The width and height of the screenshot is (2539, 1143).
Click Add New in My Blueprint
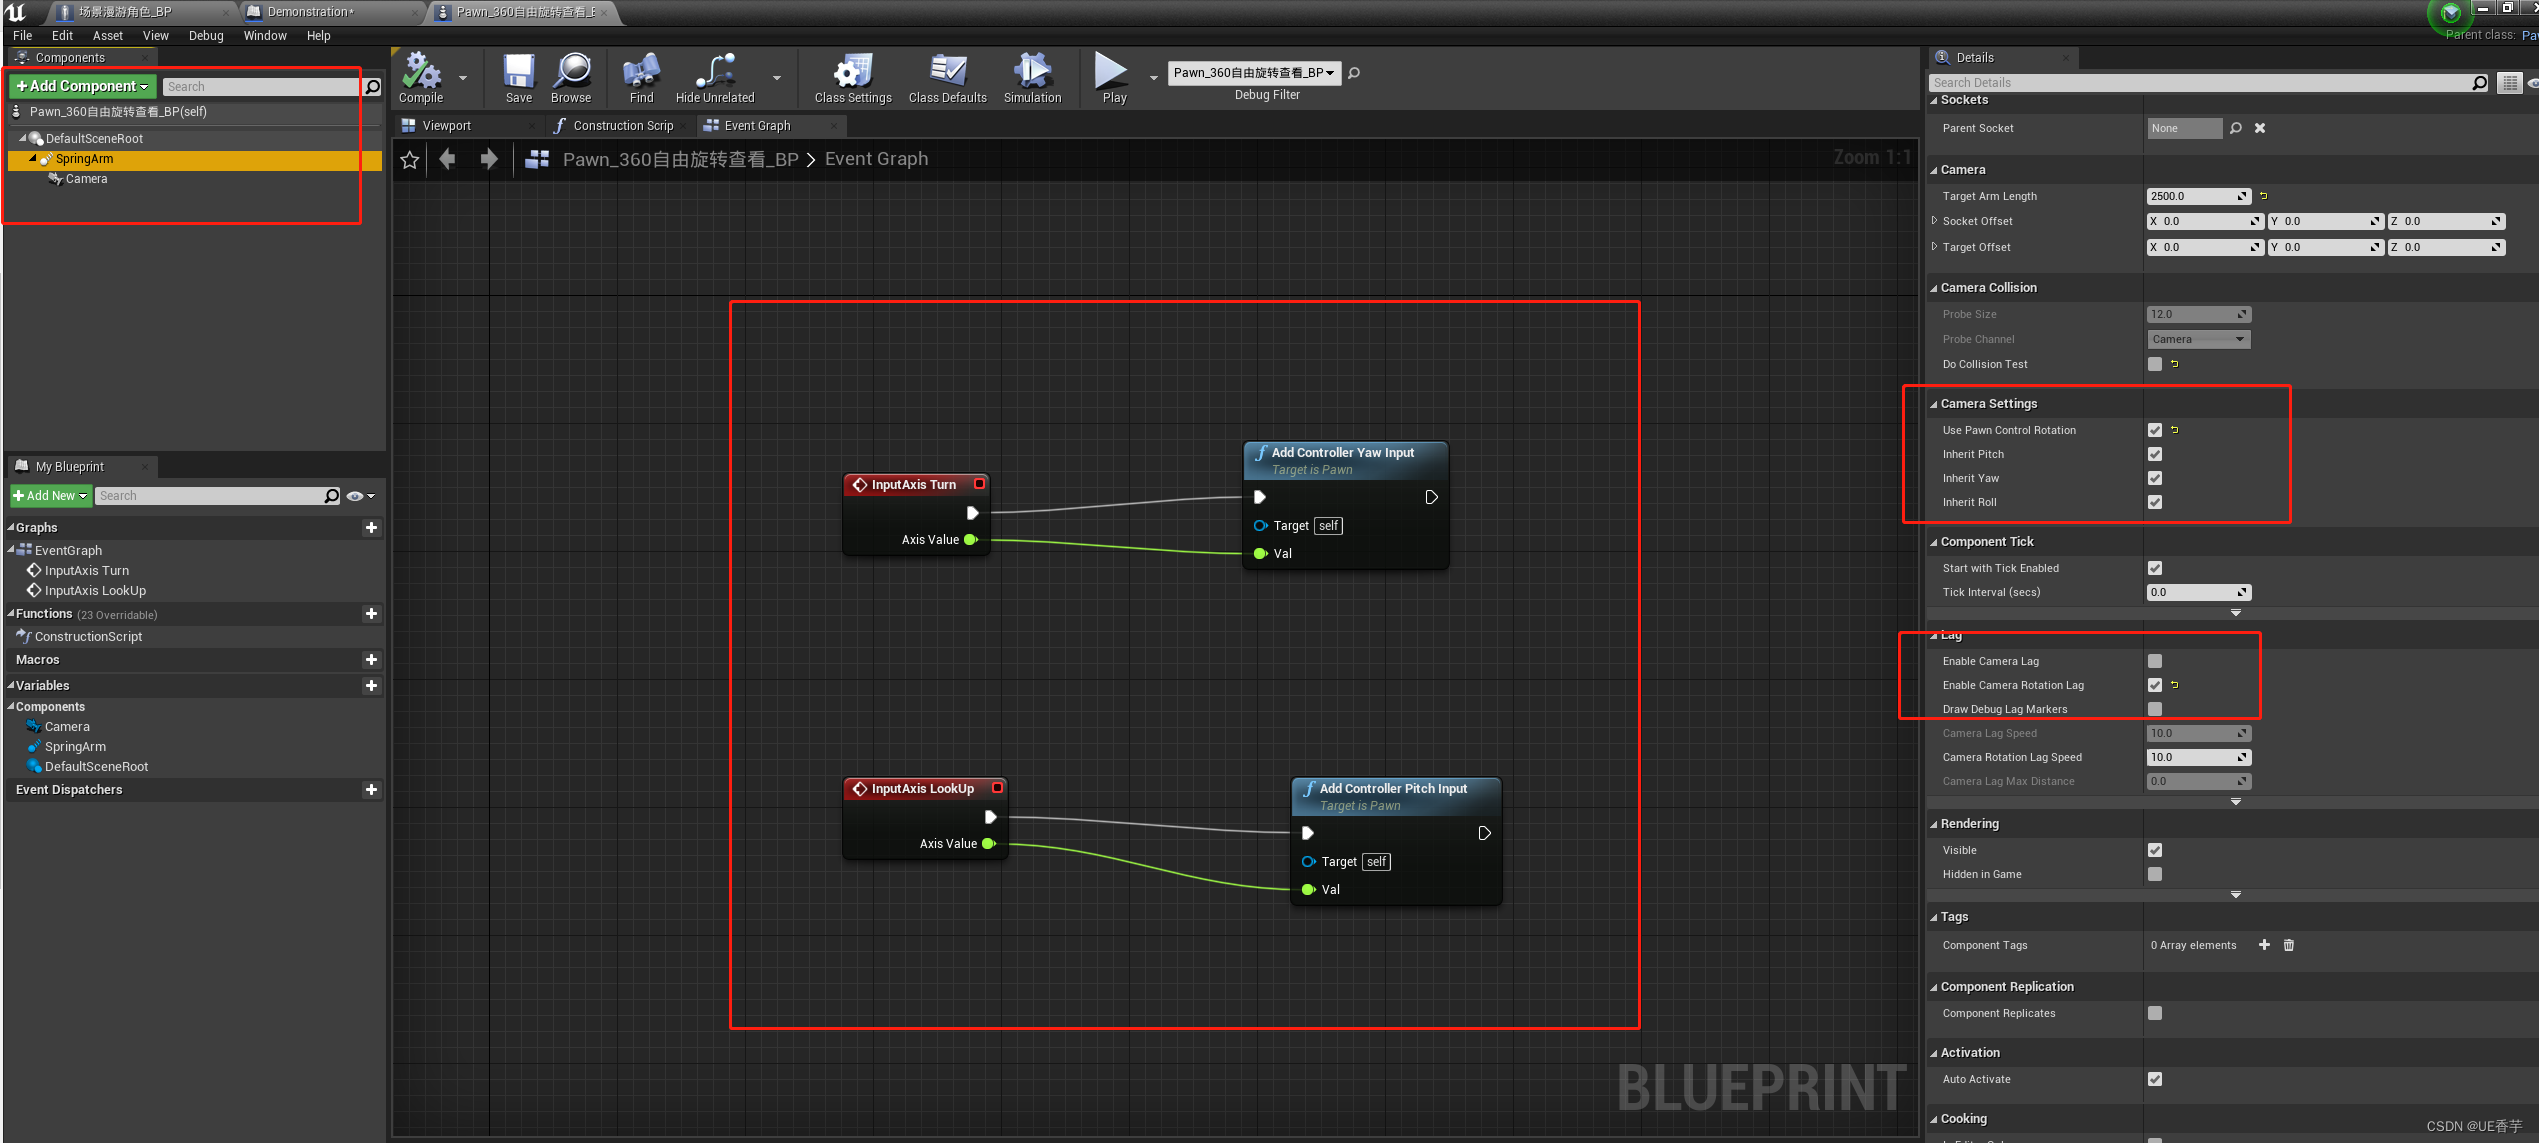pyautogui.click(x=50, y=496)
